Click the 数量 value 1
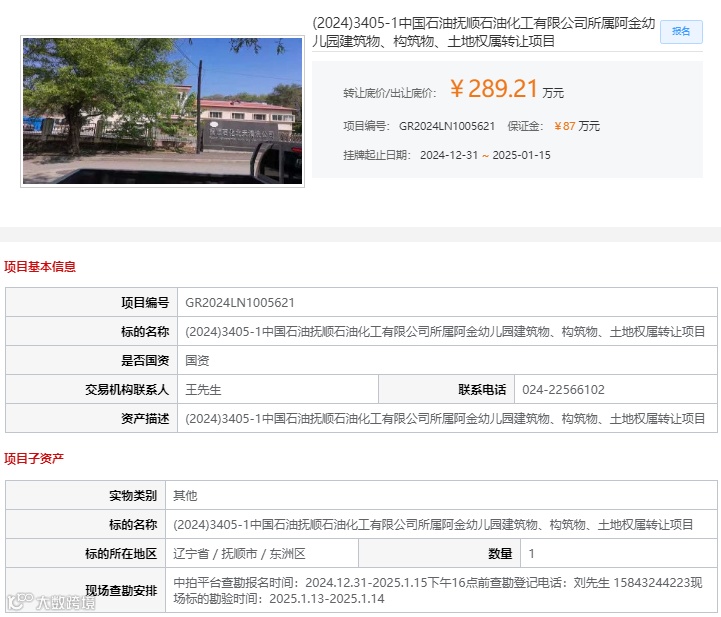Viewport: 721px width, 617px height. pyautogui.click(x=532, y=554)
